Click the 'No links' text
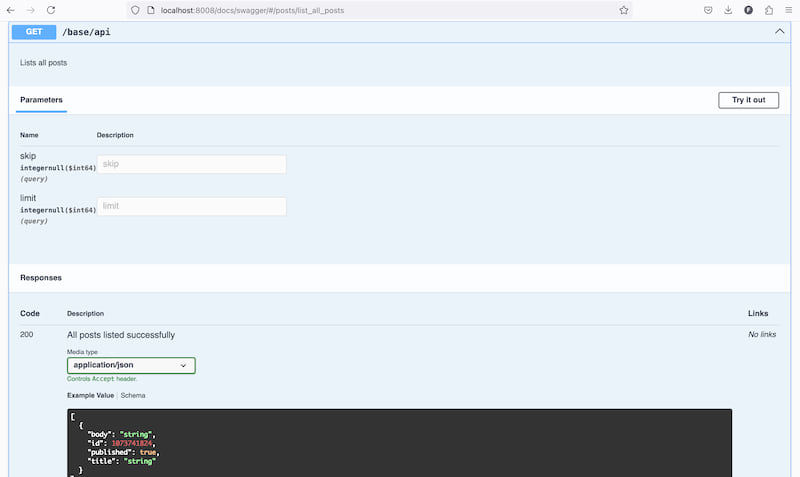This screenshot has width=800, height=477. (x=762, y=334)
